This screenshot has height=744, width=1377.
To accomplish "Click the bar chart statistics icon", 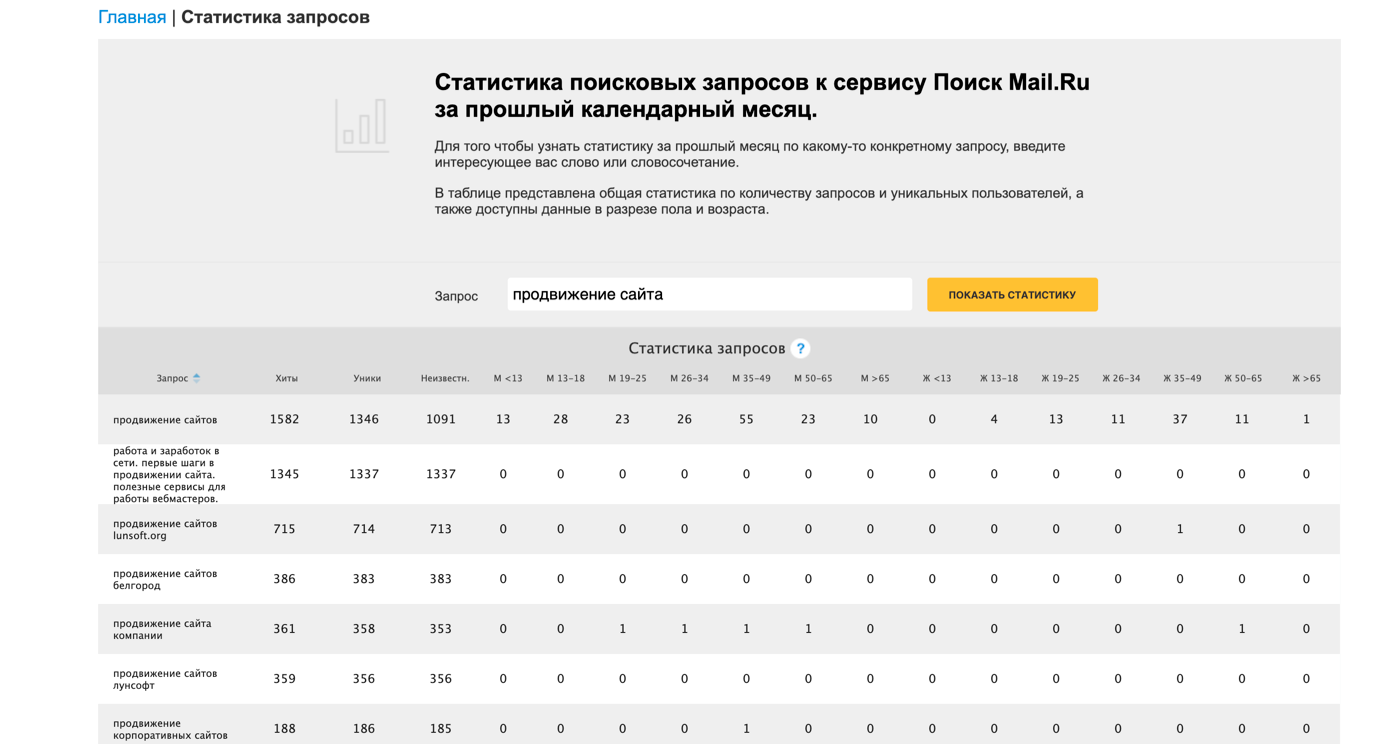I will (x=361, y=125).
